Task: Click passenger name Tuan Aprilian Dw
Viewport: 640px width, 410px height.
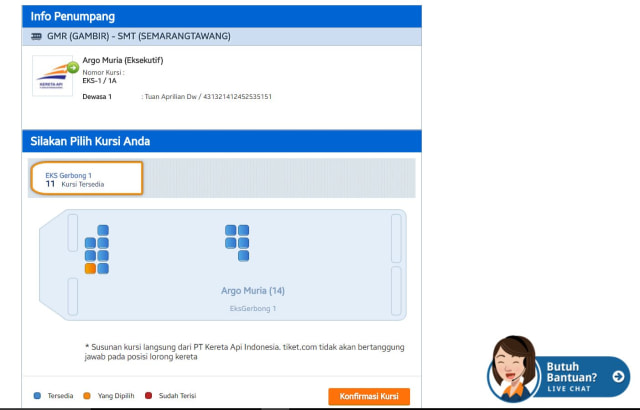Action: click(x=171, y=97)
